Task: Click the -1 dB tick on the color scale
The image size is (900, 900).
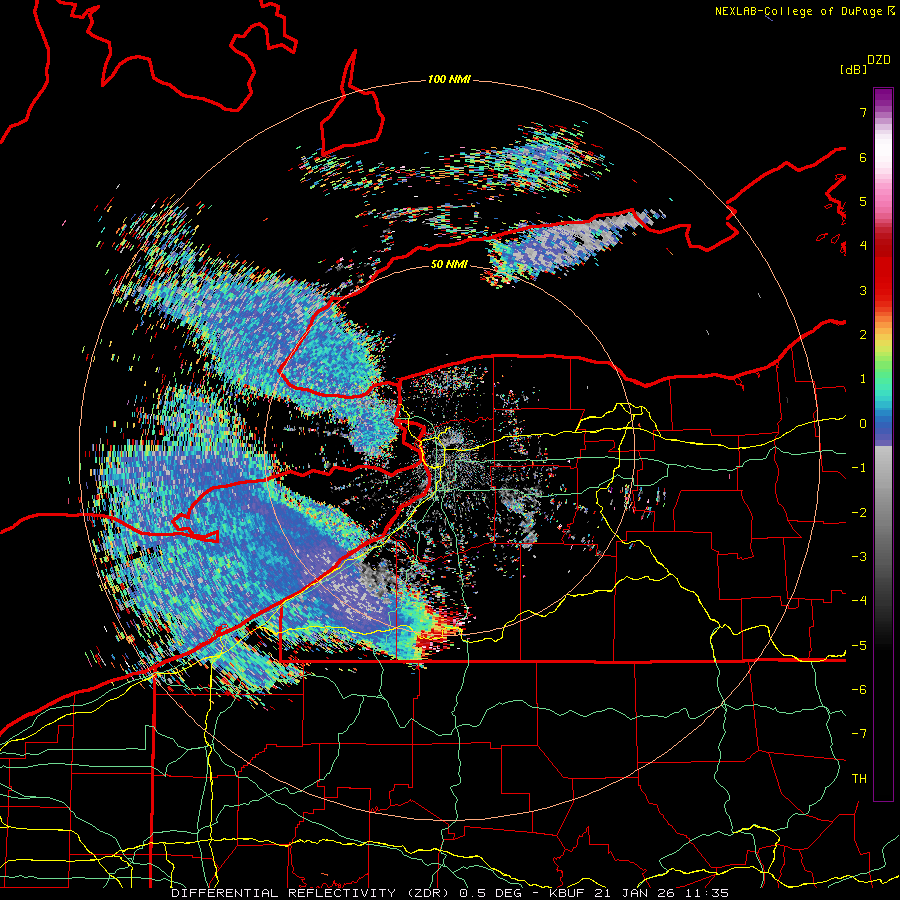Action: tap(859, 468)
